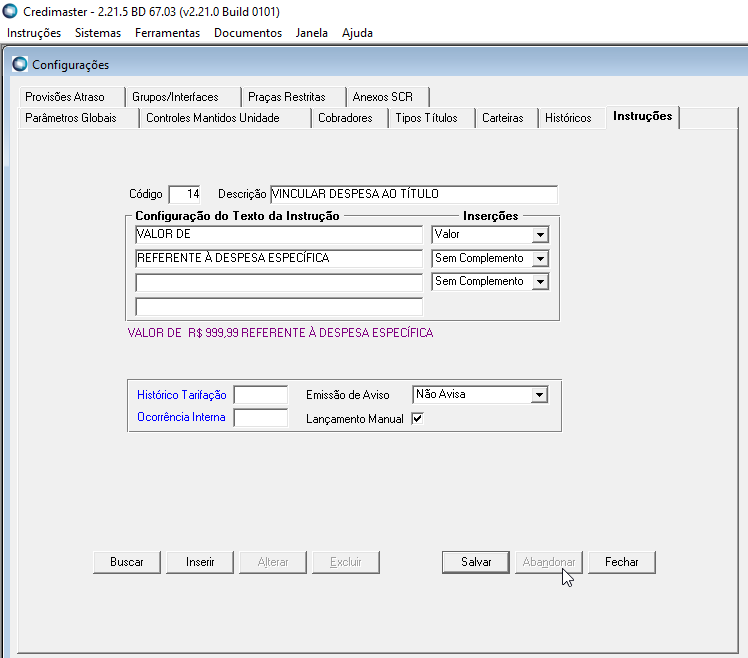Click the Credimaster application icon in title bar

tap(10, 11)
